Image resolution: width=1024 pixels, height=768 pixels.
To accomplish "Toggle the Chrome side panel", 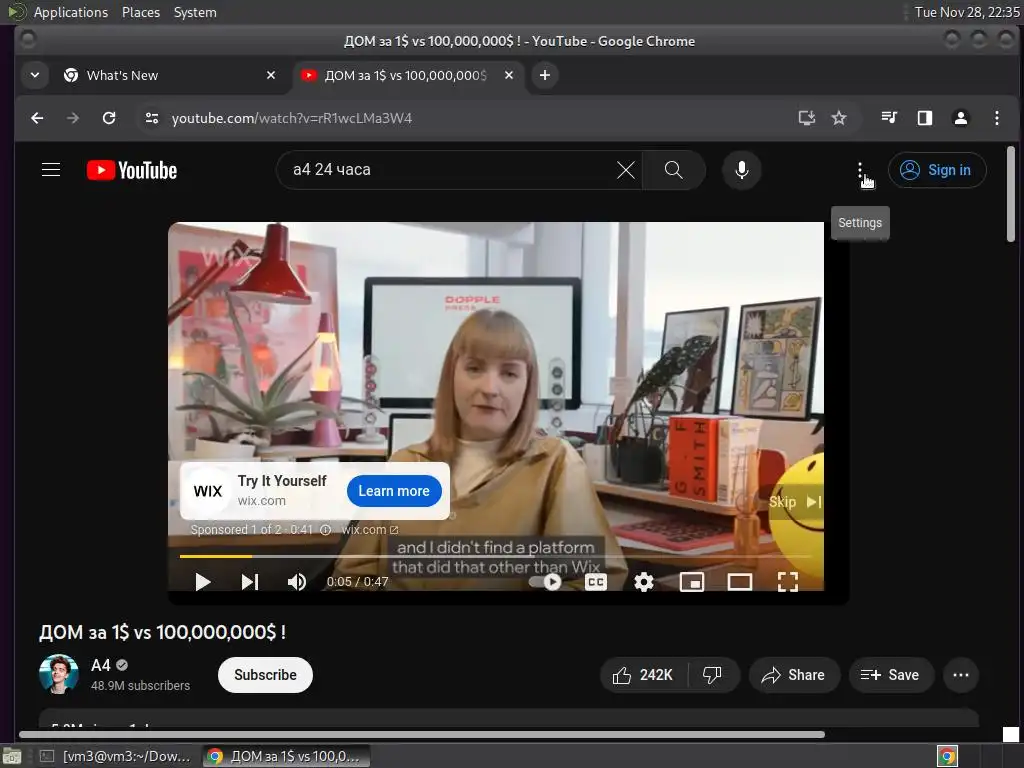I will pos(925,118).
